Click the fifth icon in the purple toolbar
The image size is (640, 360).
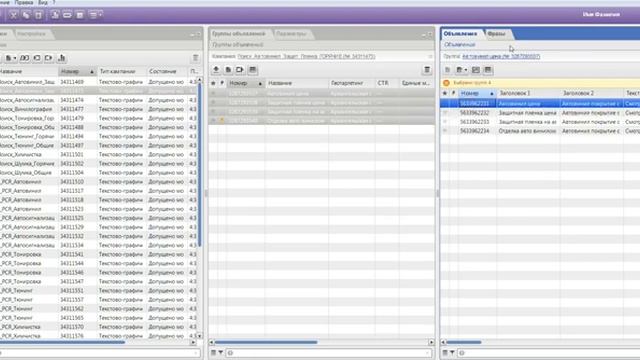pyautogui.click(x=67, y=15)
